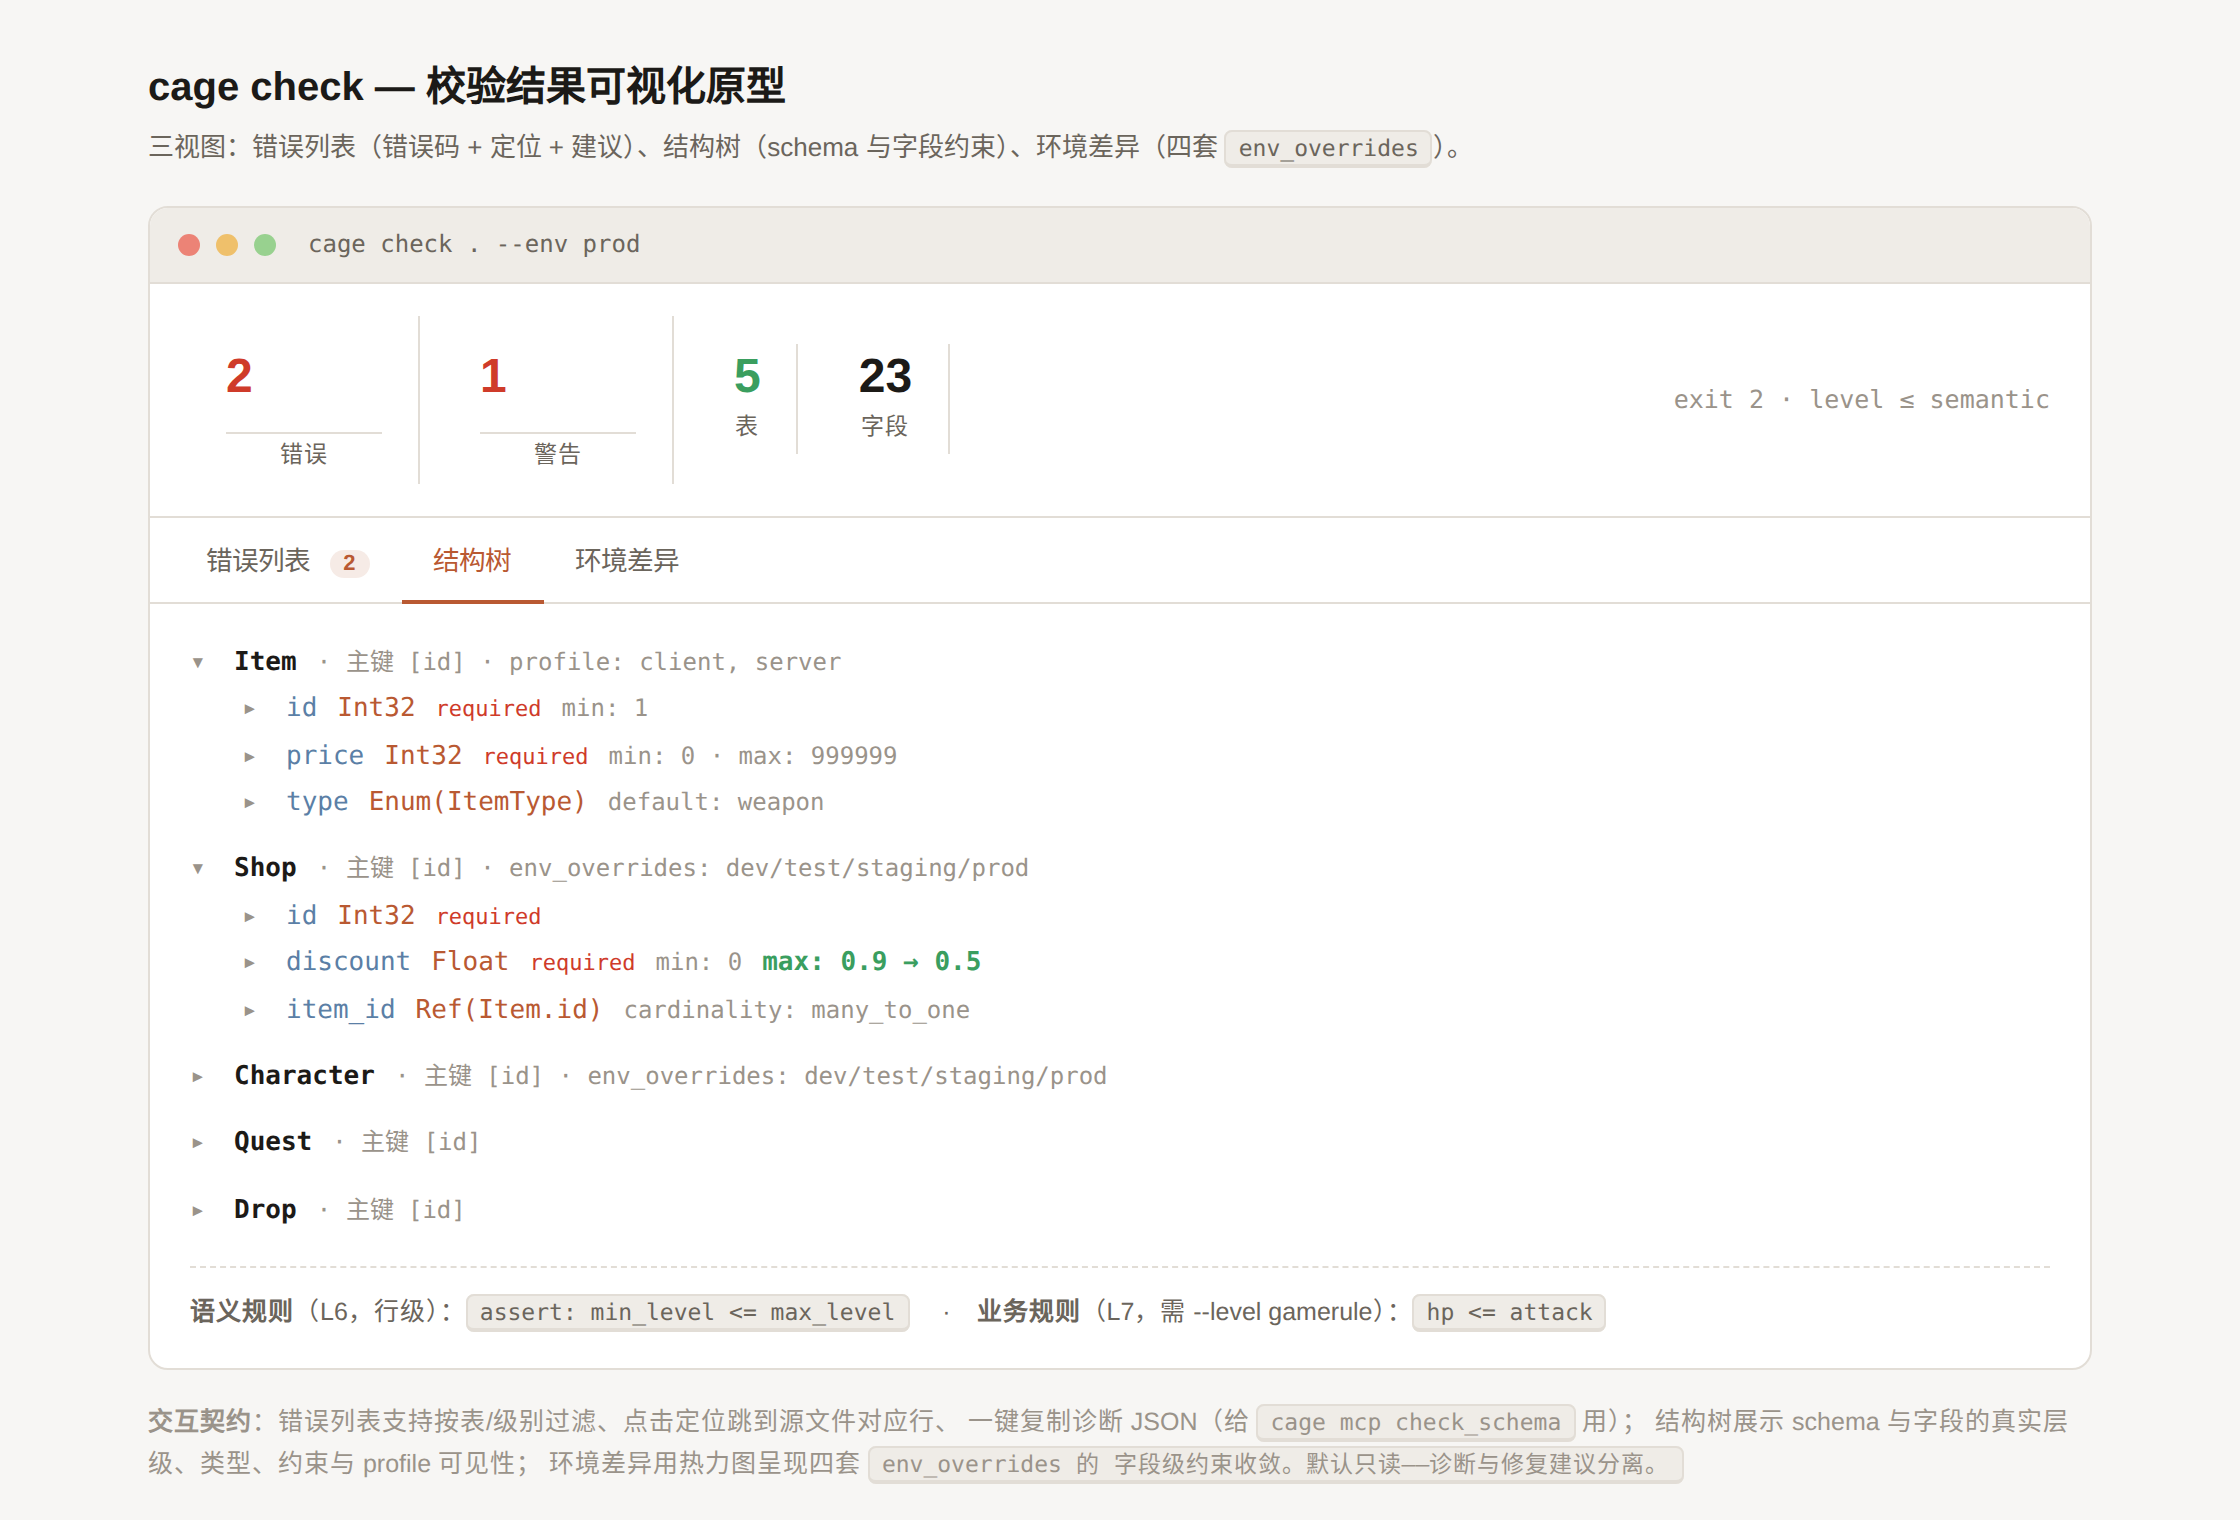Click the 'cage check . --env prod' title

pyautogui.click(x=474, y=244)
